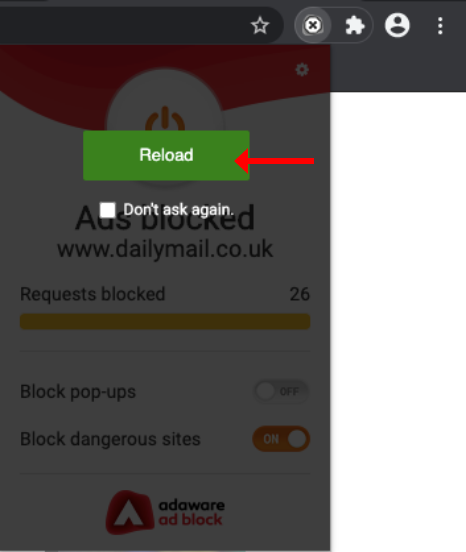466x552 pixels.
Task: Open the ad block settings gear
Action: (x=302, y=70)
